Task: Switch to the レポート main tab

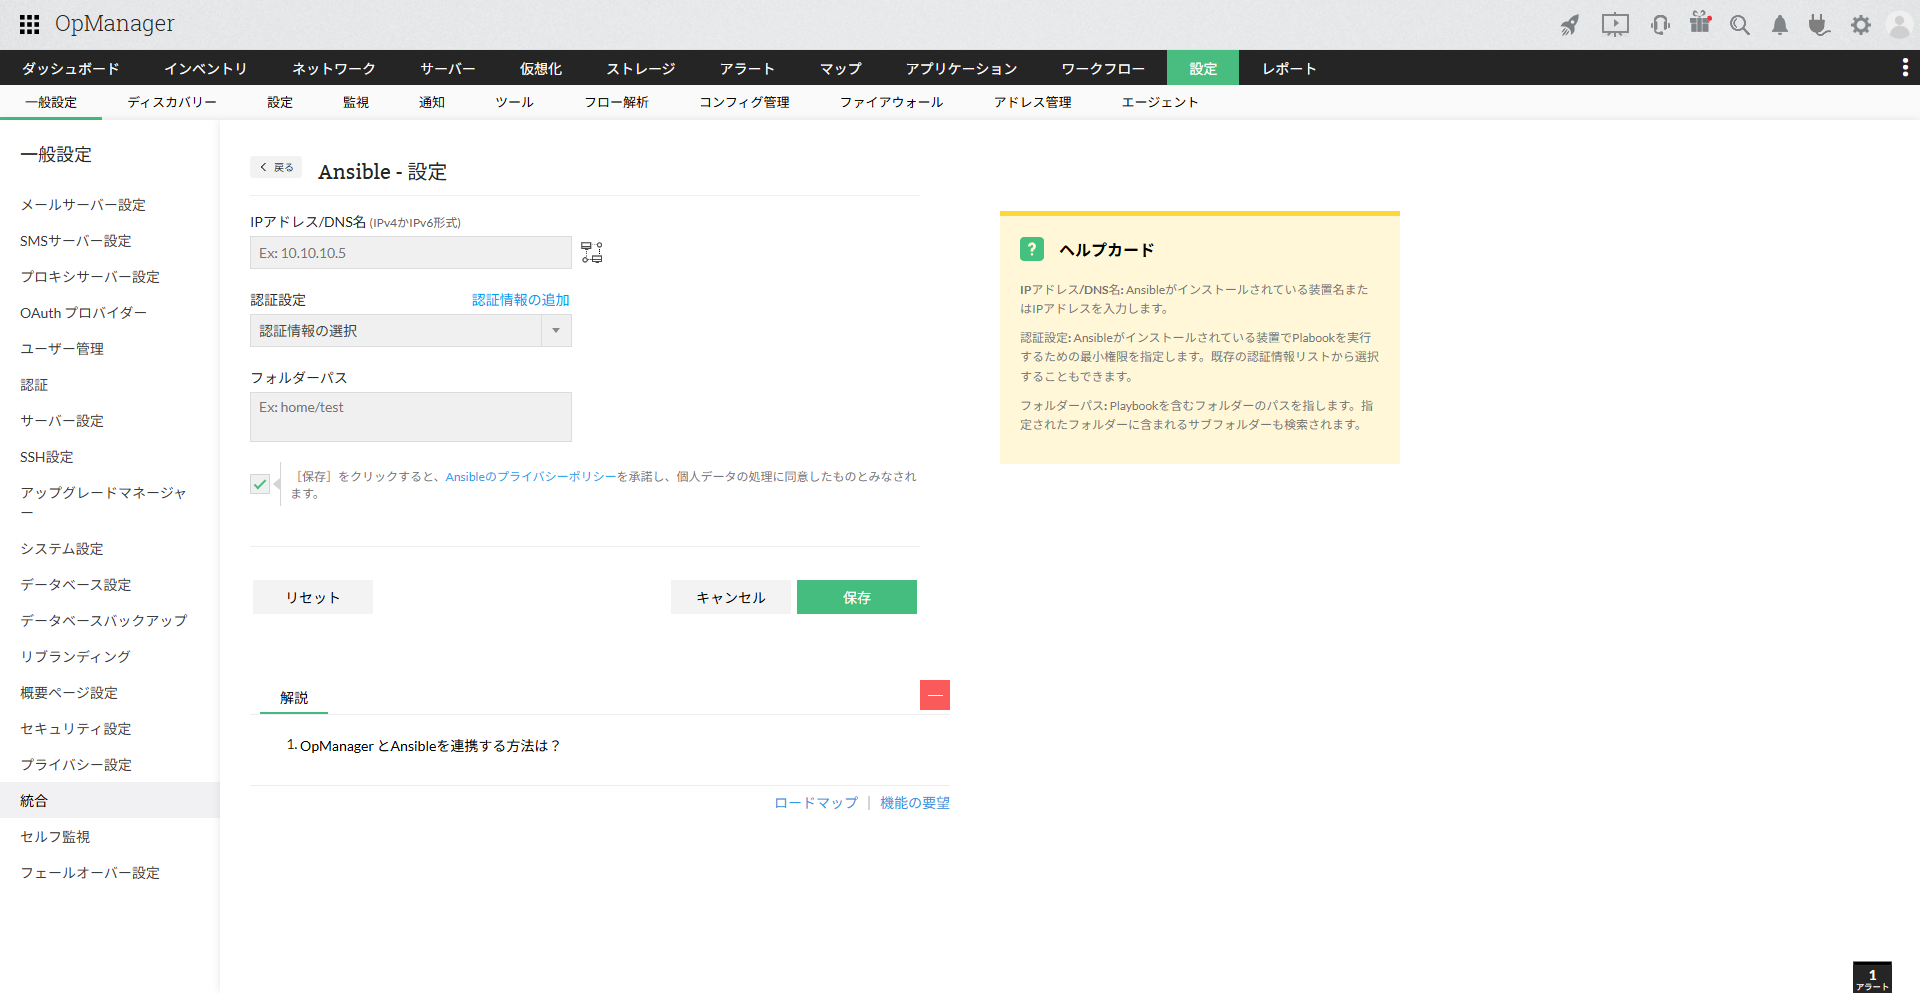Action: pos(1289,68)
